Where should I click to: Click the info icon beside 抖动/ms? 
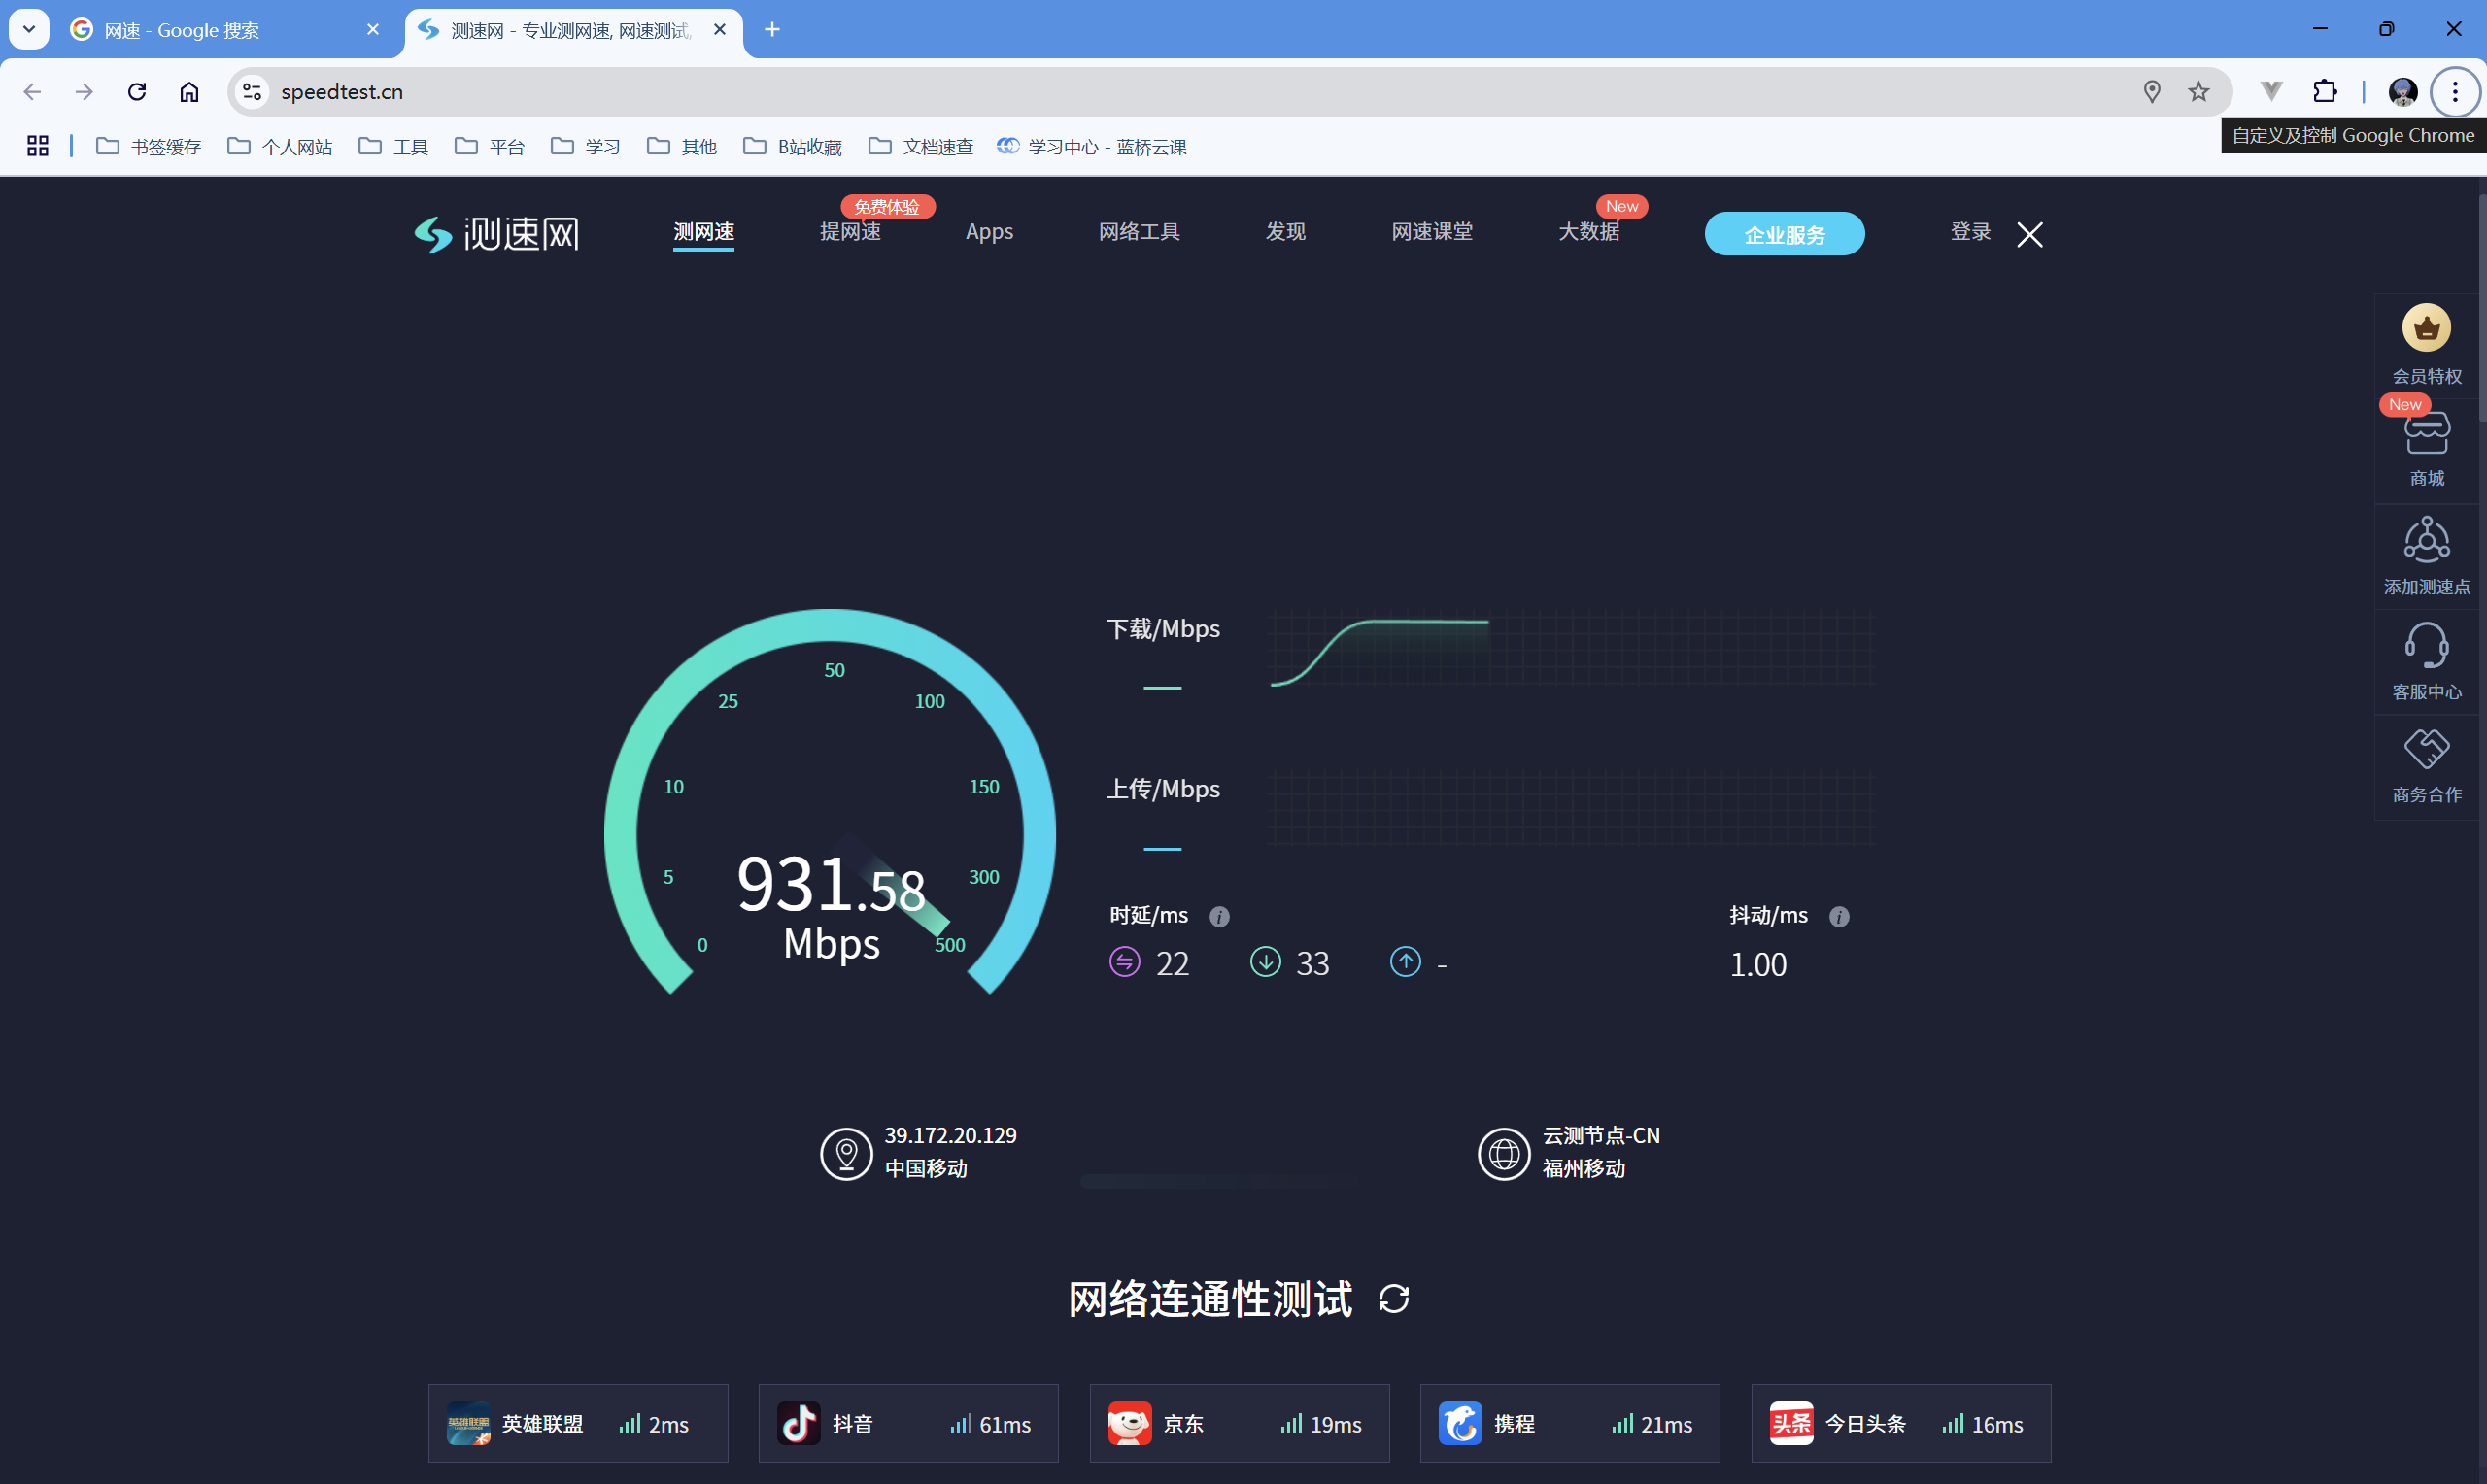tap(1838, 917)
